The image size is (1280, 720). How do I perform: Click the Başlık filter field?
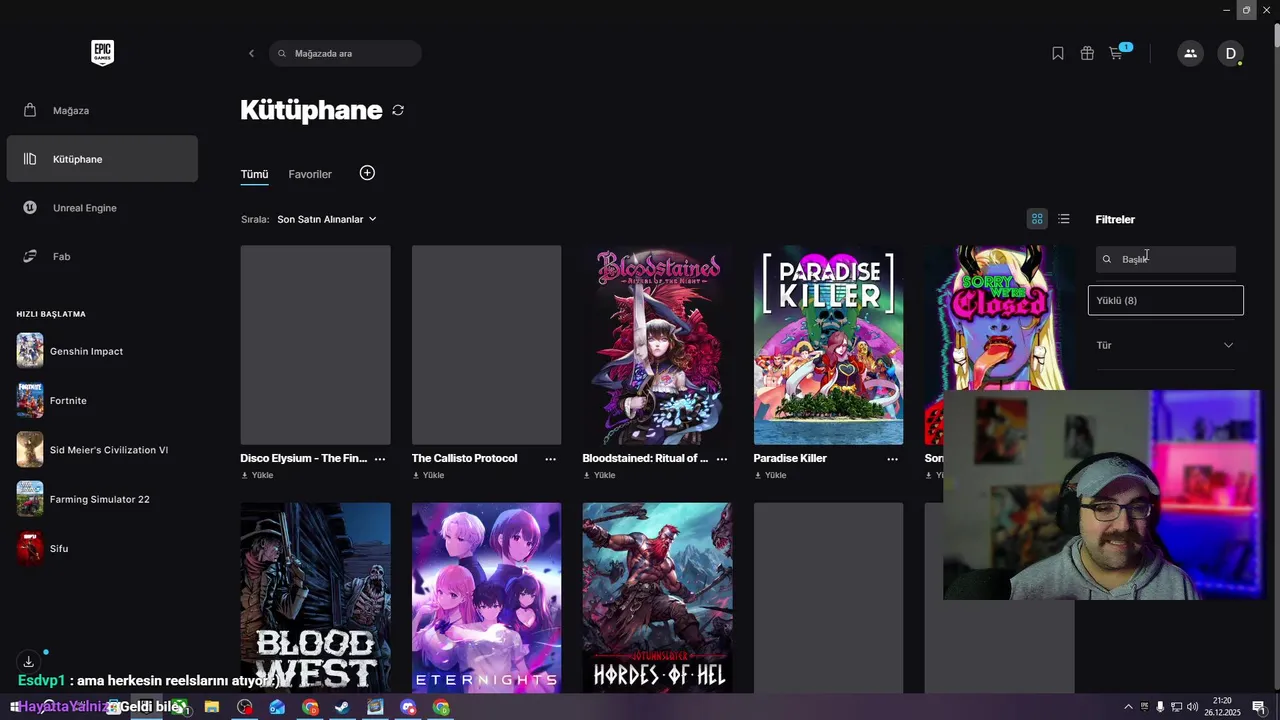(x=1166, y=259)
